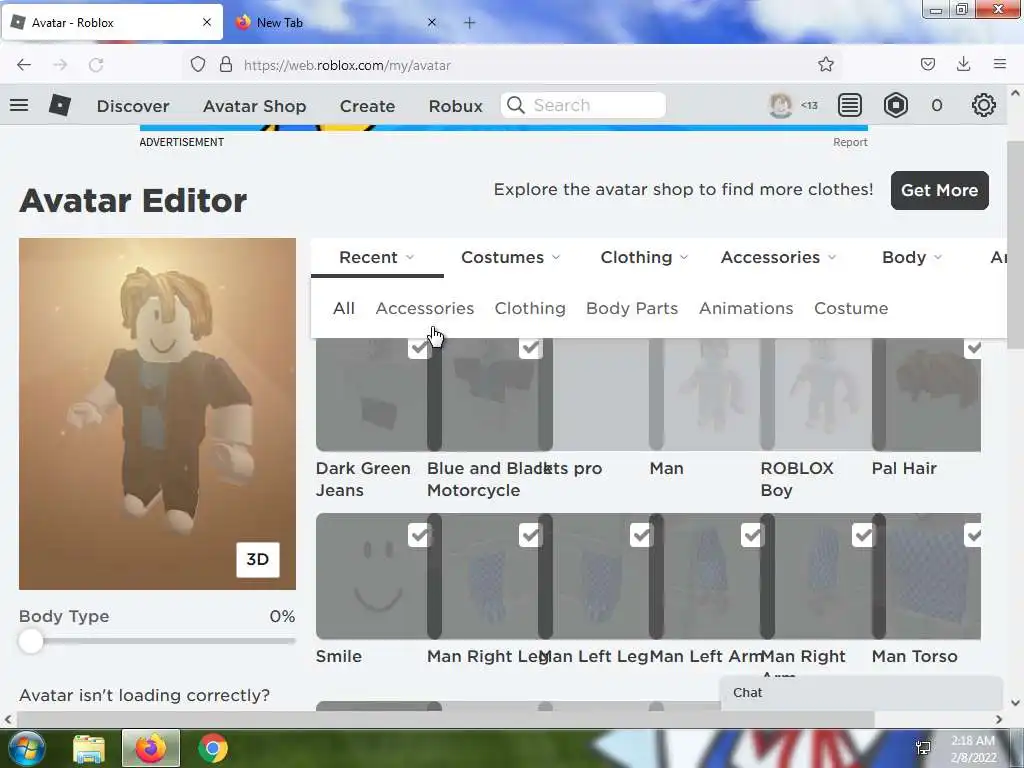The width and height of the screenshot is (1024, 768).
Task: Open the user avatar profile icon
Action: pos(780,105)
